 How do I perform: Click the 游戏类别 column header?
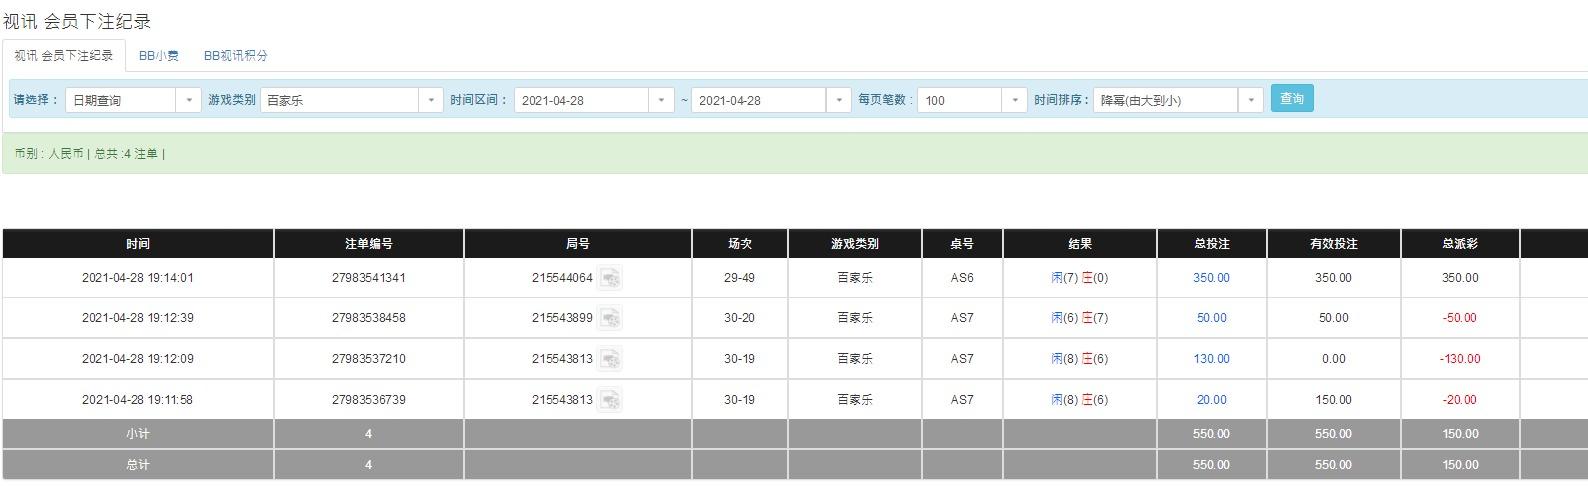(x=855, y=244)
